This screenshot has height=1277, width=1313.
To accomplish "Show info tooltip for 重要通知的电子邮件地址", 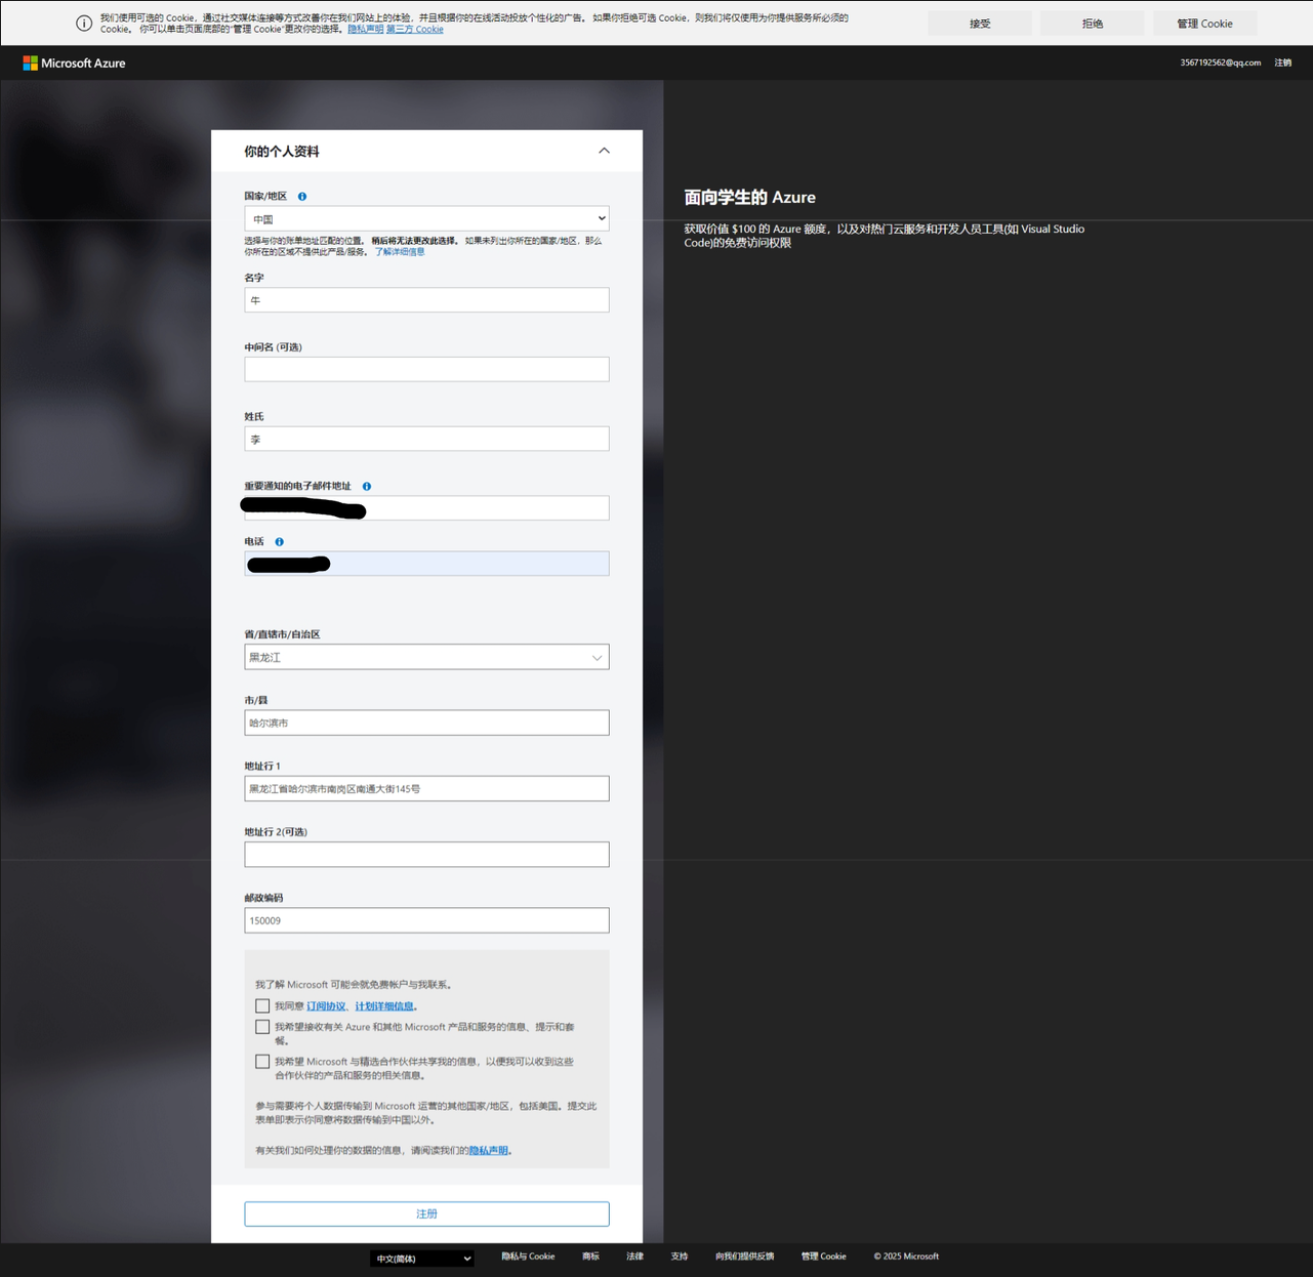I will (367, 486).
